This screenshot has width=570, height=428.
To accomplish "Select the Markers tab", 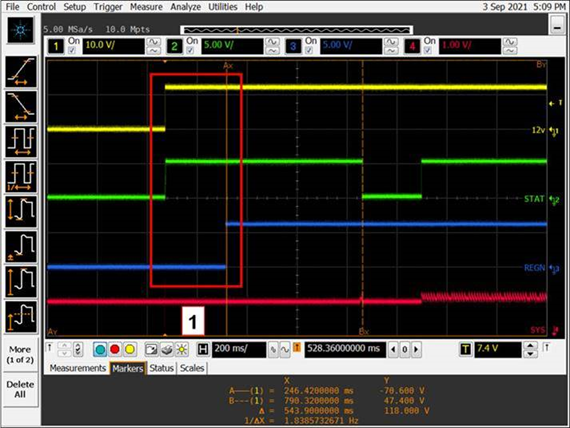I will click(128, 368).
